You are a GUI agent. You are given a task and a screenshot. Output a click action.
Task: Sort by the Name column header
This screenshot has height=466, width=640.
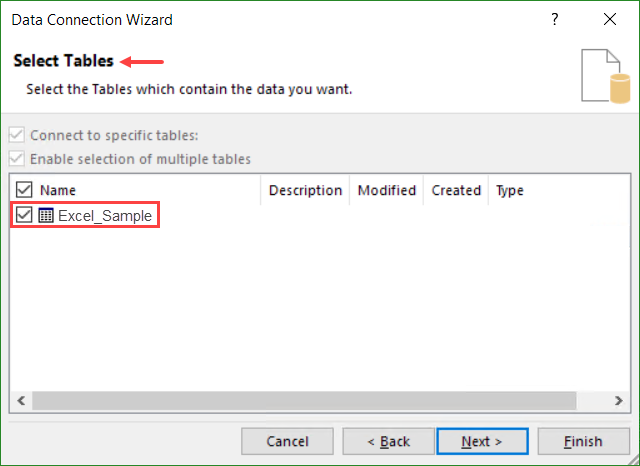click(58, 190)
